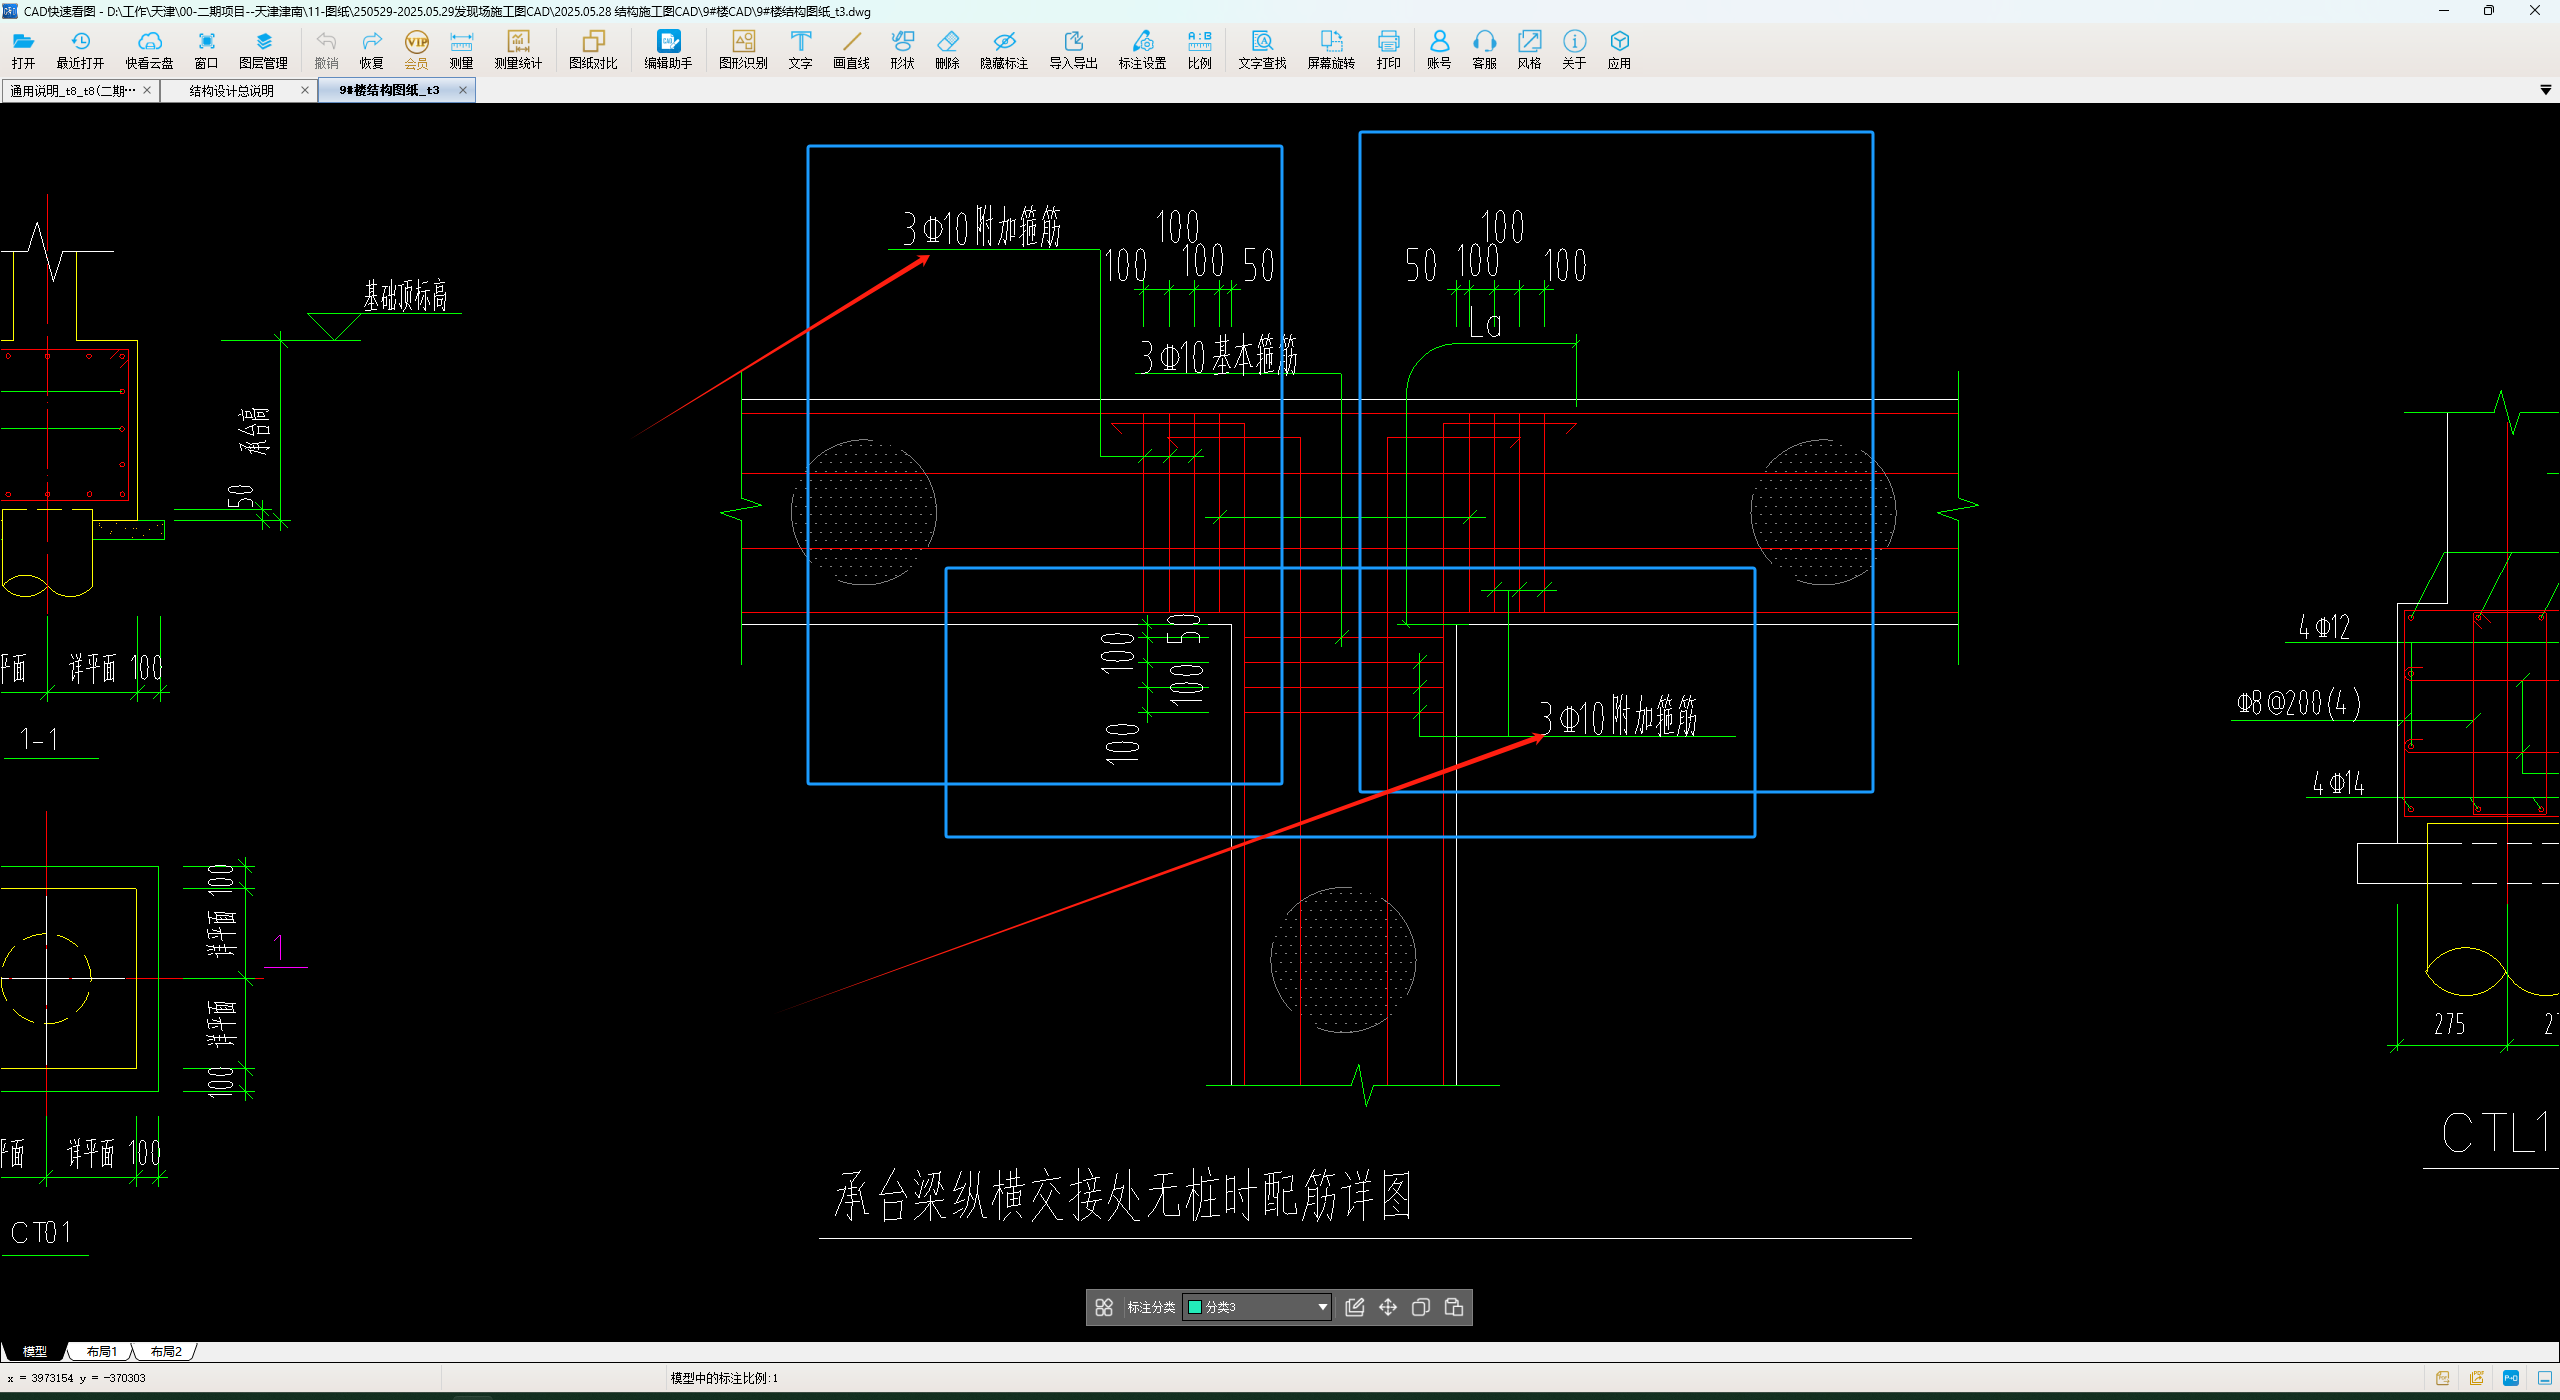The height and width of the screenshot is (1400, 2560).
Task: Expand the document tab list arrow
Action: point(2545,90)
